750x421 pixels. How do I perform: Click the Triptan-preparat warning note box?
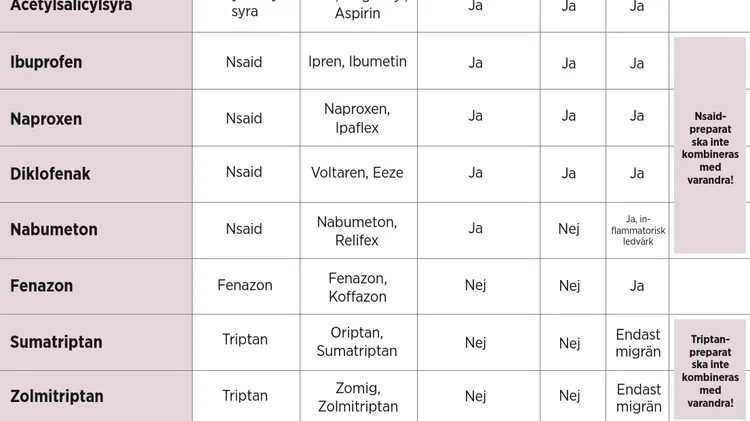(710, 370)
